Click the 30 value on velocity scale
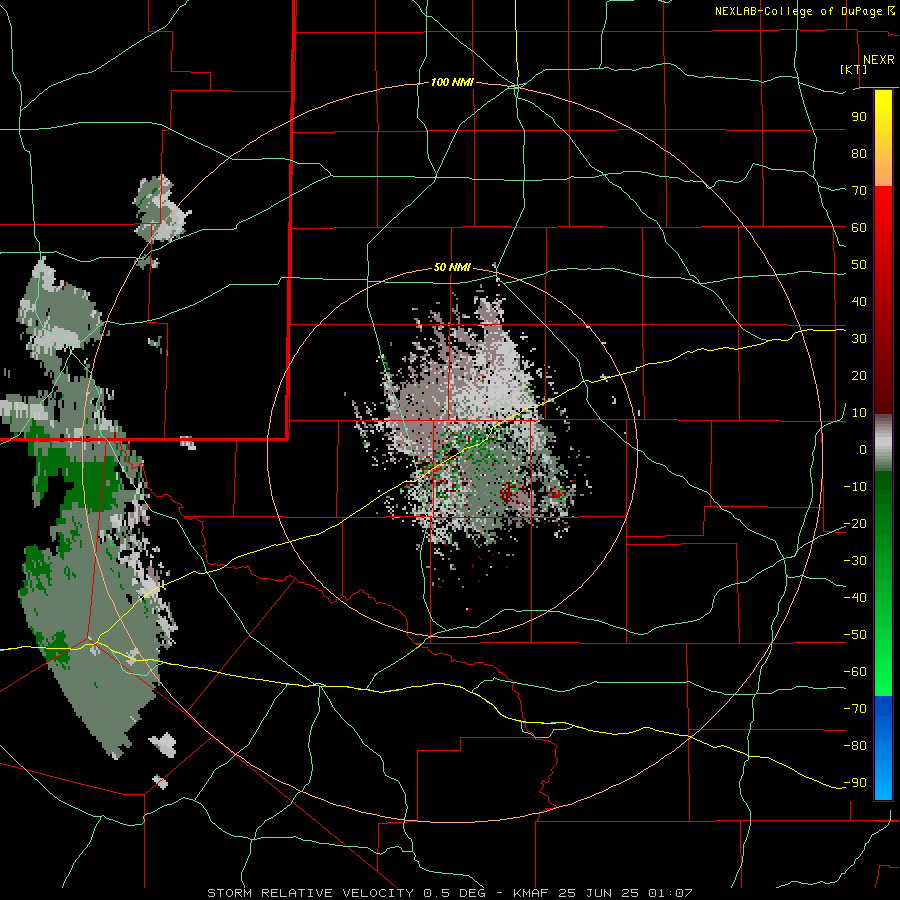This screenshot has height=900, width=900. (x=859, y=339)
